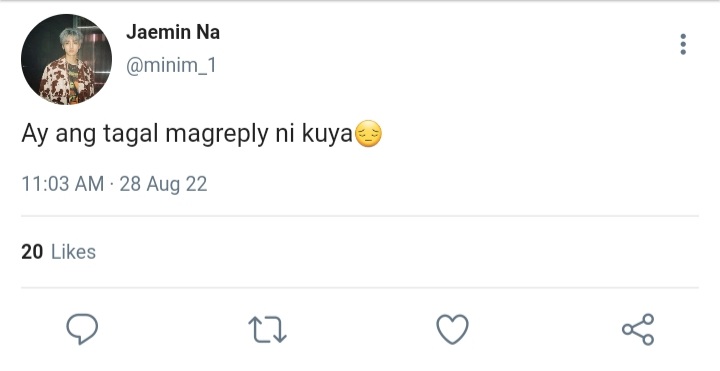Click the word magreply in the tweet
This screenshot has width=720, height=371.
point(217,135)
